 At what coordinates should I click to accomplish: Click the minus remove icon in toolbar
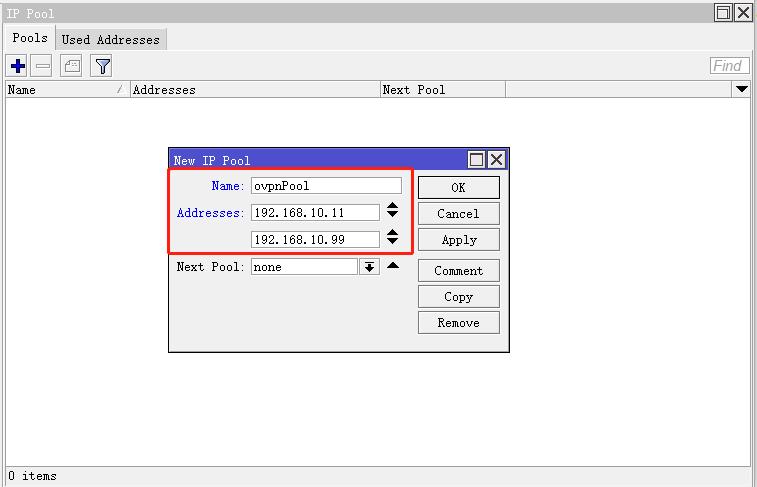click(42, 66)
